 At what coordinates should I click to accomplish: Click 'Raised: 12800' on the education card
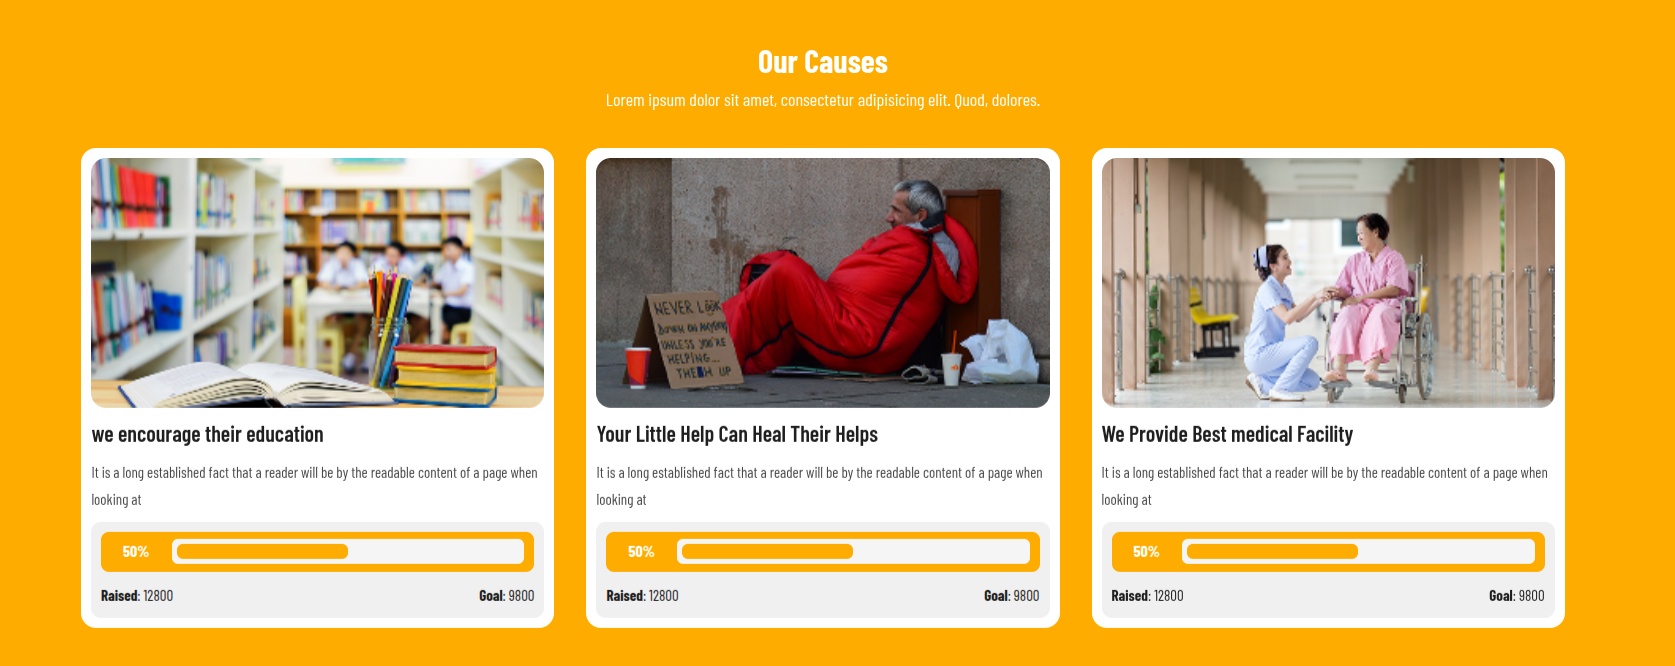137,596
